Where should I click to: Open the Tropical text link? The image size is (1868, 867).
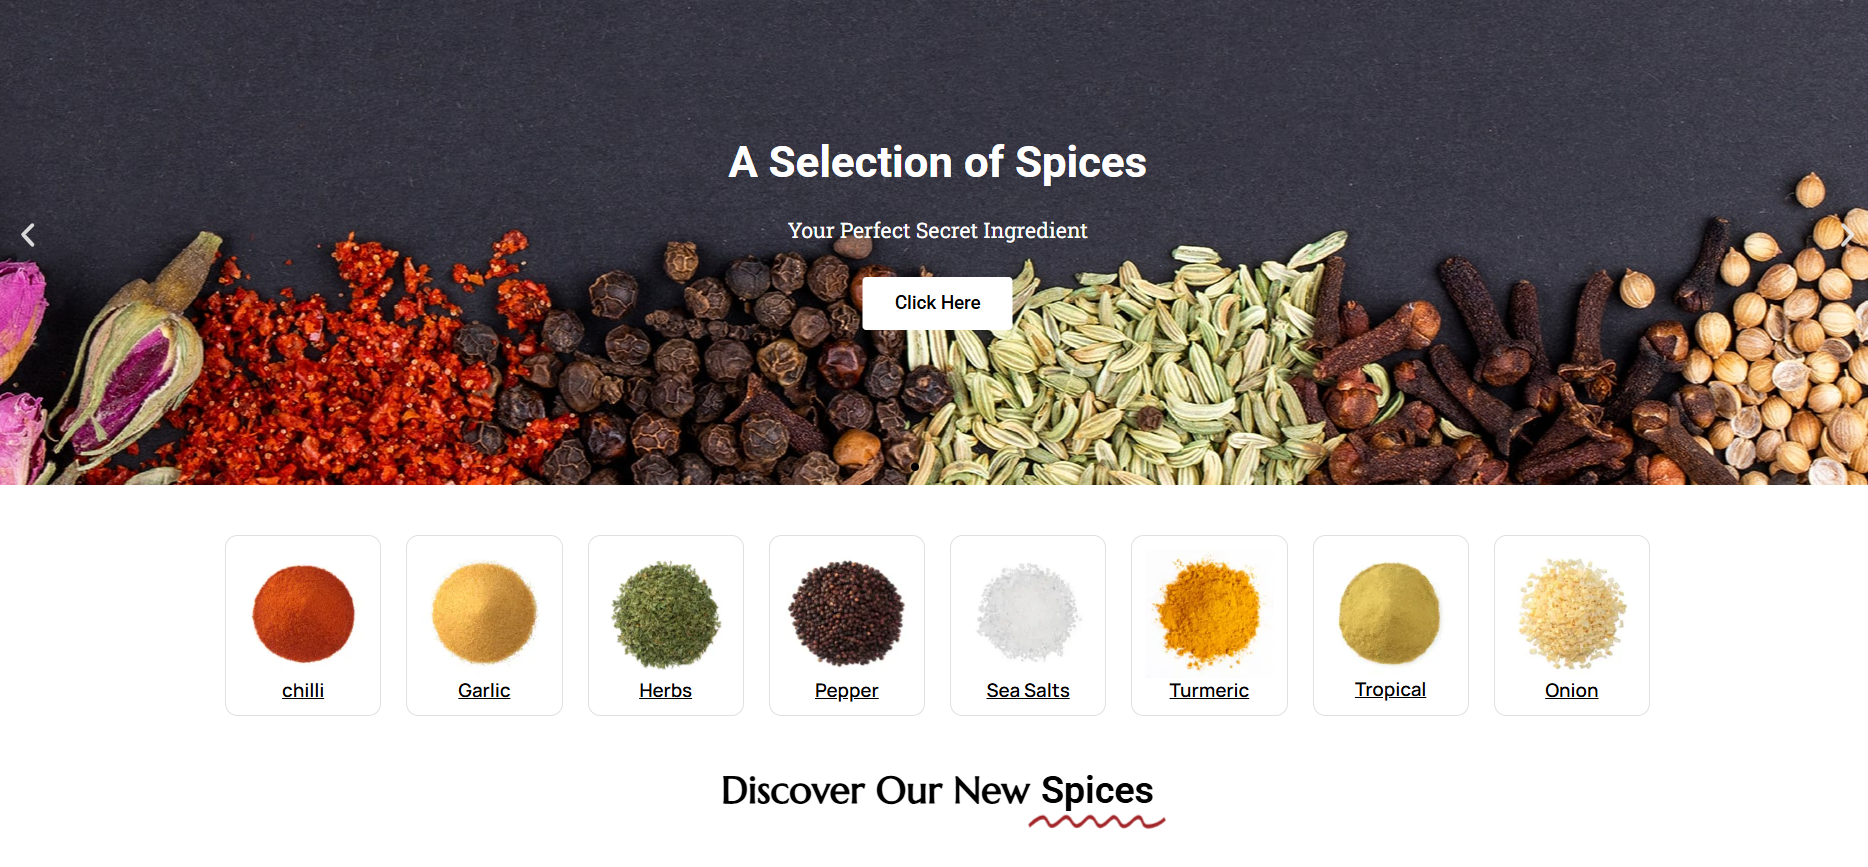(1390, 689)
